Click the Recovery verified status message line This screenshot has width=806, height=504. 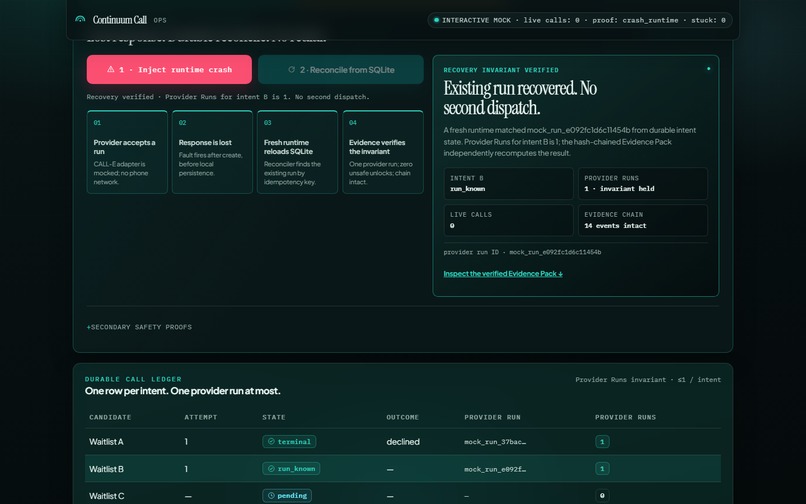(x=228, y=97)
